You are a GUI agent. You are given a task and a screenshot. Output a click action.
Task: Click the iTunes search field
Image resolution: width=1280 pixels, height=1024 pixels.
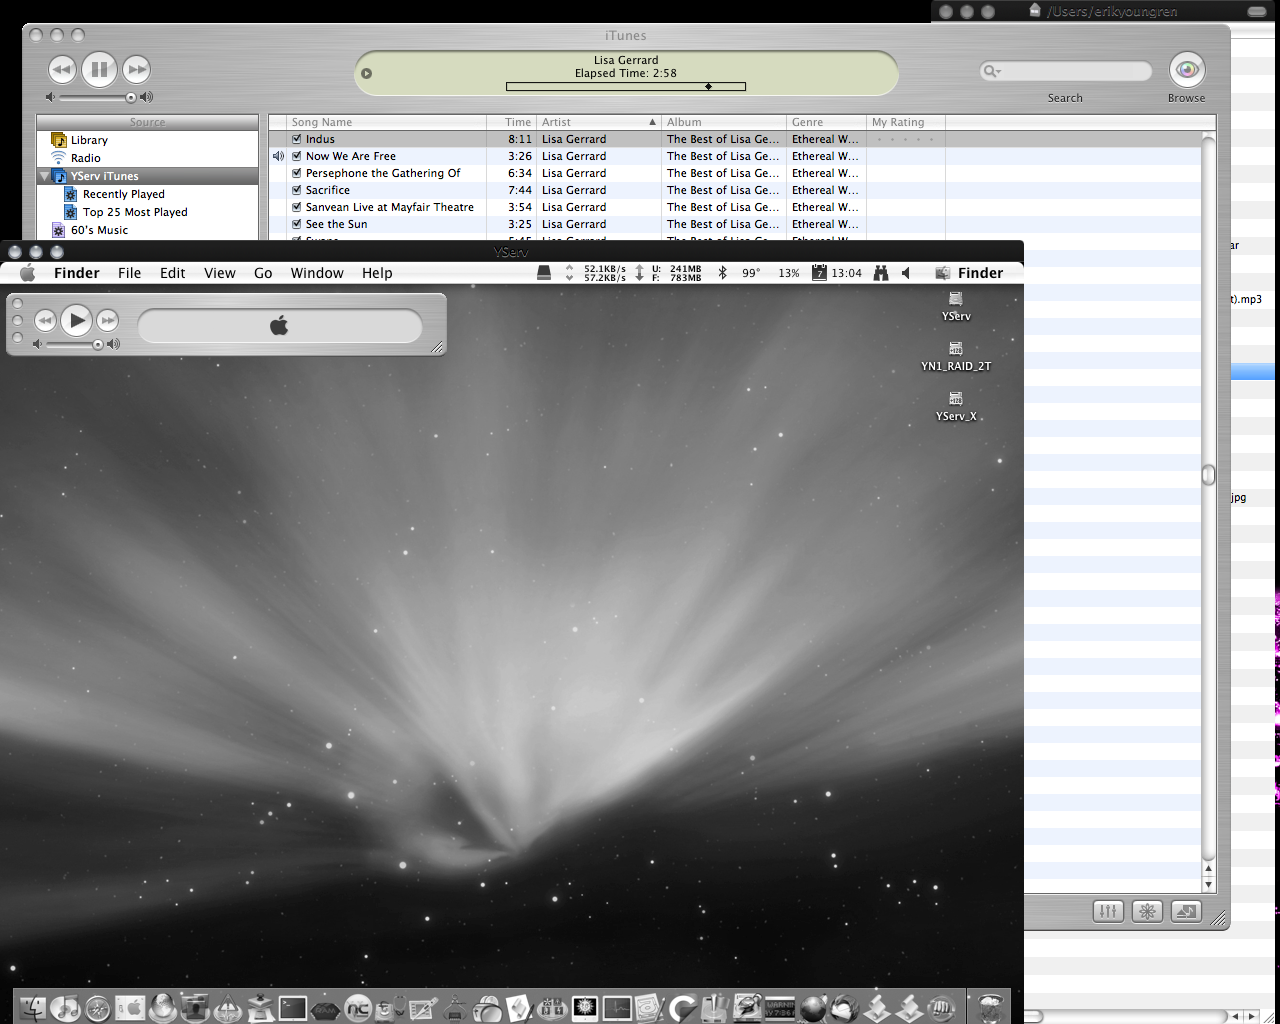(x=1066, y=71)
